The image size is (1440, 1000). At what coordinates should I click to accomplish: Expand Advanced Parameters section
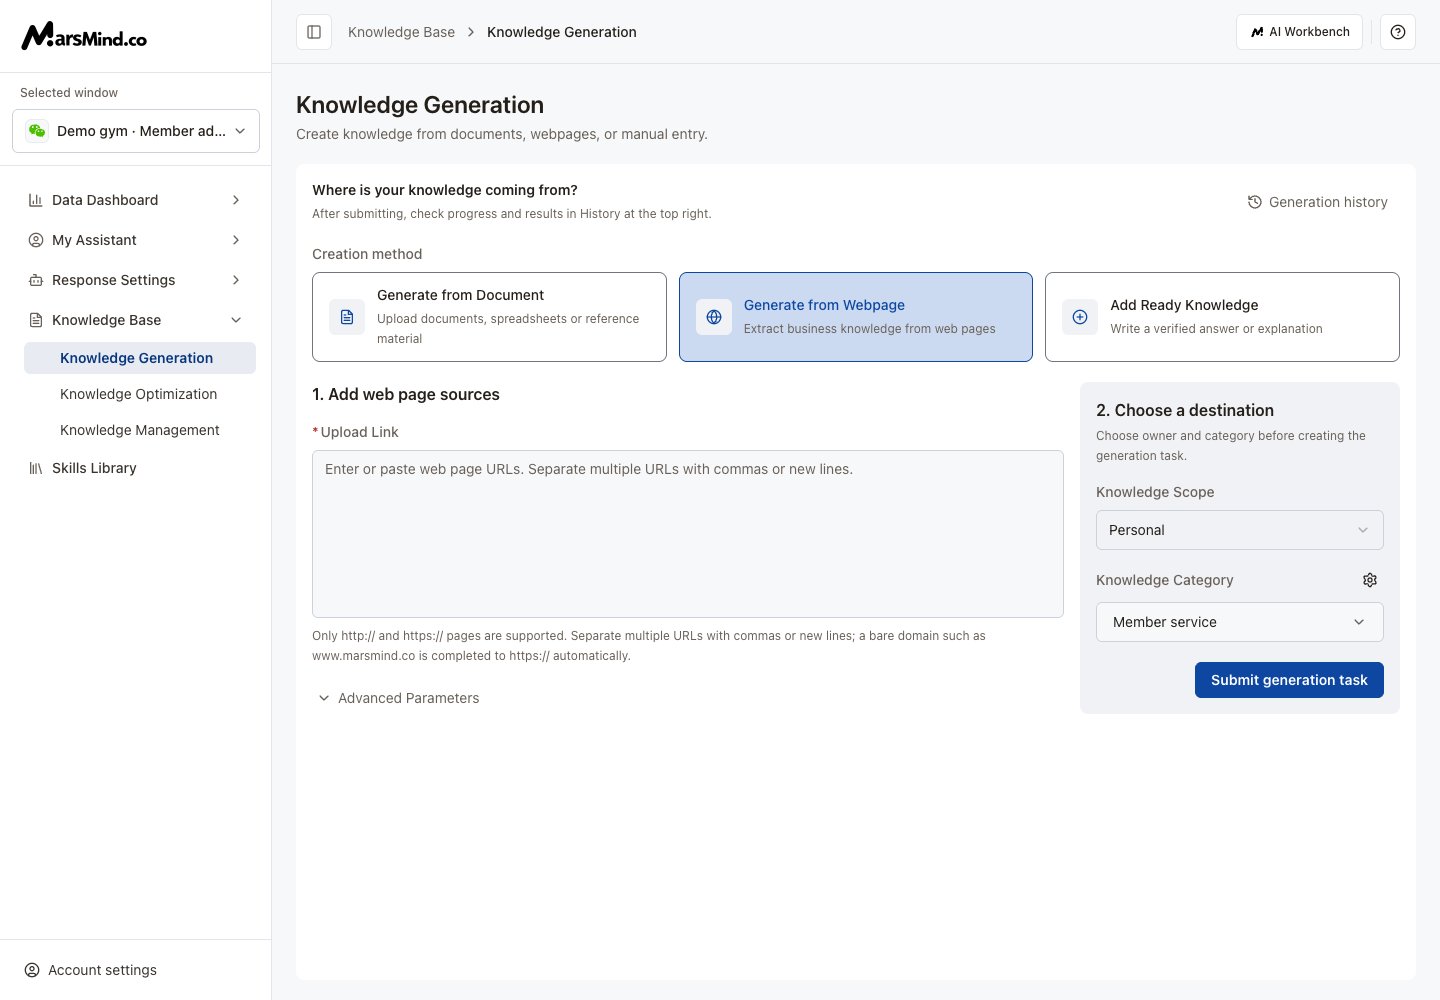click(398, 698)
